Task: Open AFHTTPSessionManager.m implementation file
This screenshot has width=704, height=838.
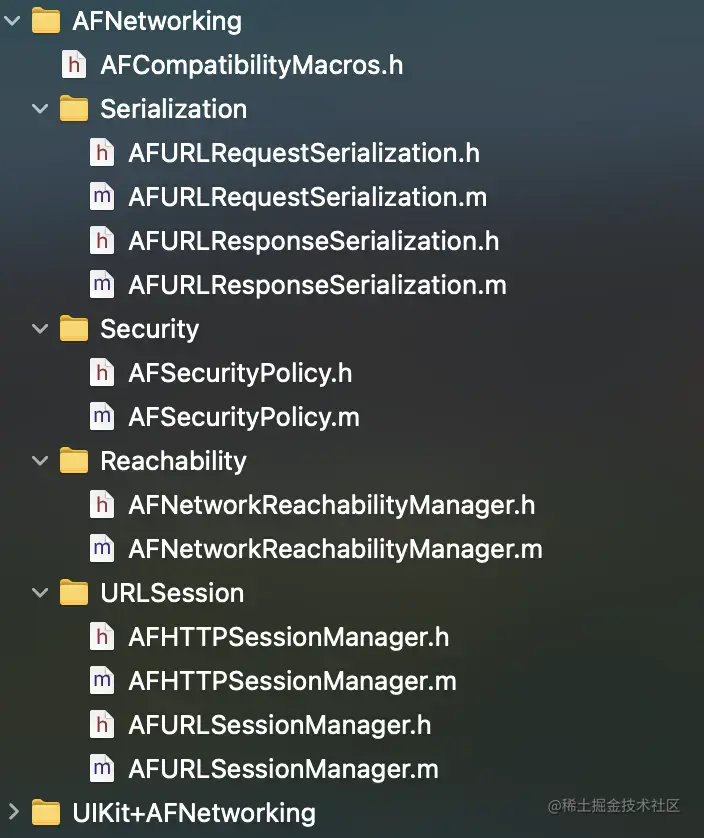Action: pyautogui.click(x=292, y=681)
